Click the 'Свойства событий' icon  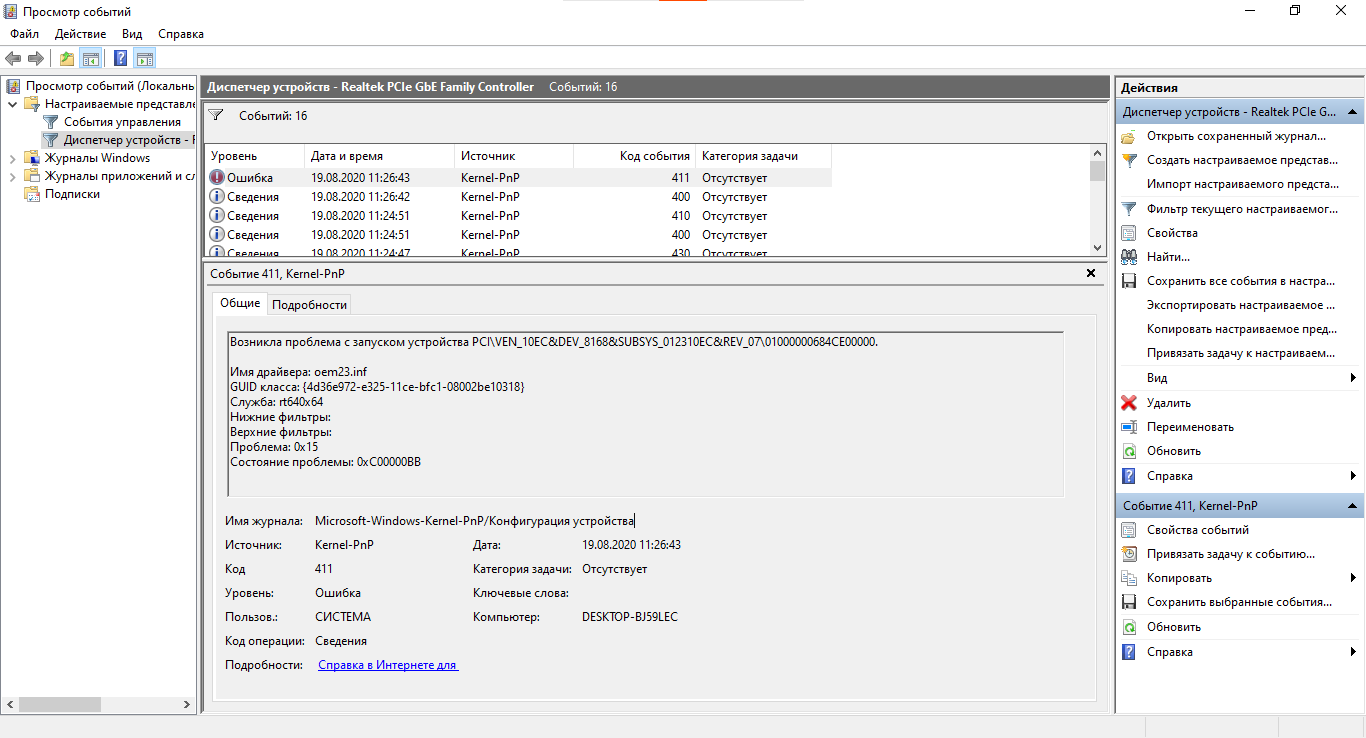[1129, 530]
